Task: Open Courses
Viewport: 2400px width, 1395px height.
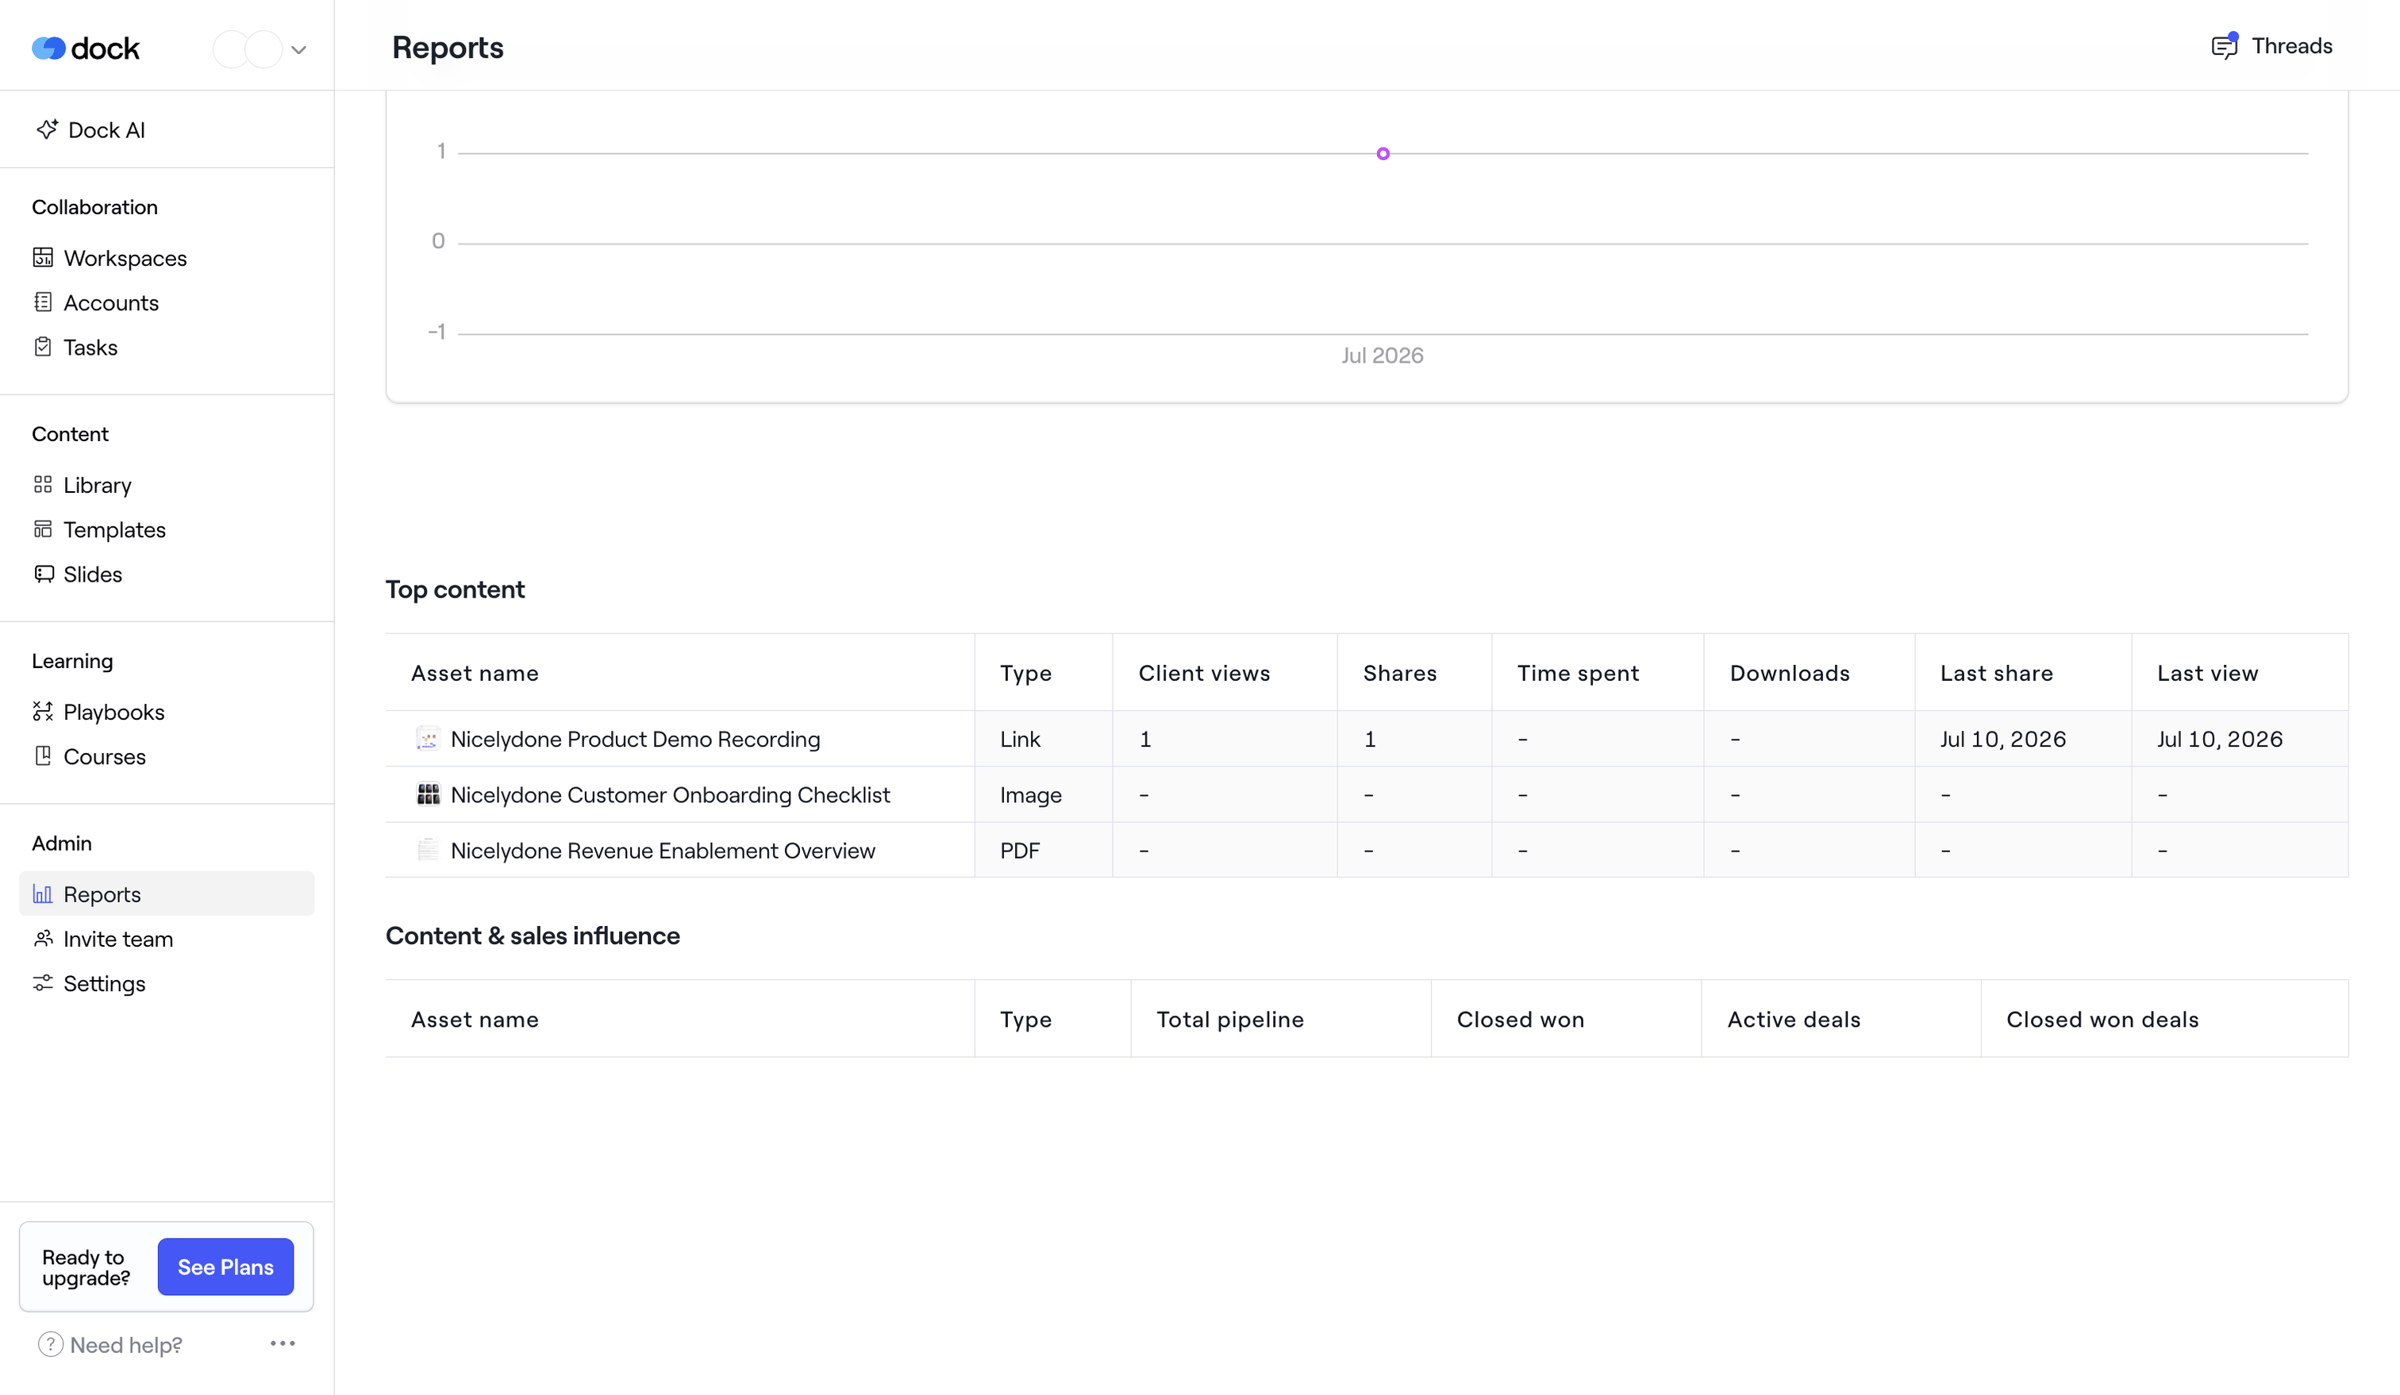Action: click(x=104, y=756)
